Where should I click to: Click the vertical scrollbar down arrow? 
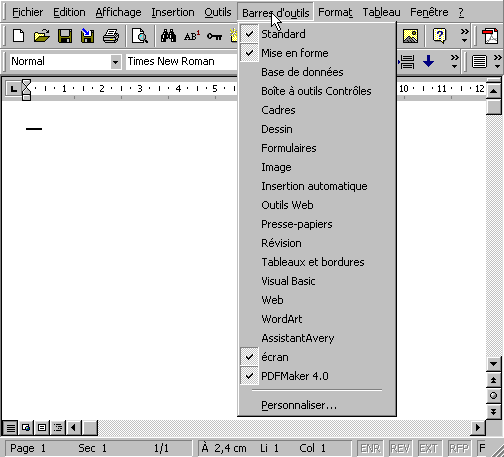coord(494,364)
